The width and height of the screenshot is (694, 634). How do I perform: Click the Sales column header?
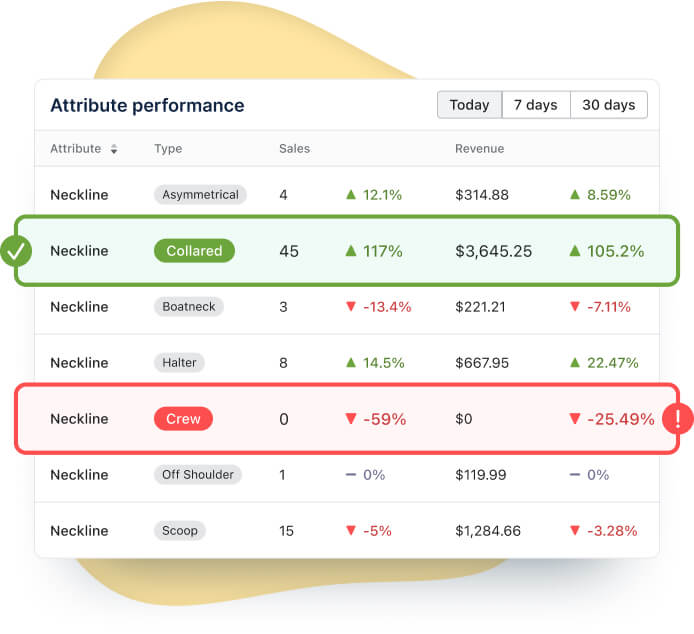pos(294,149)
